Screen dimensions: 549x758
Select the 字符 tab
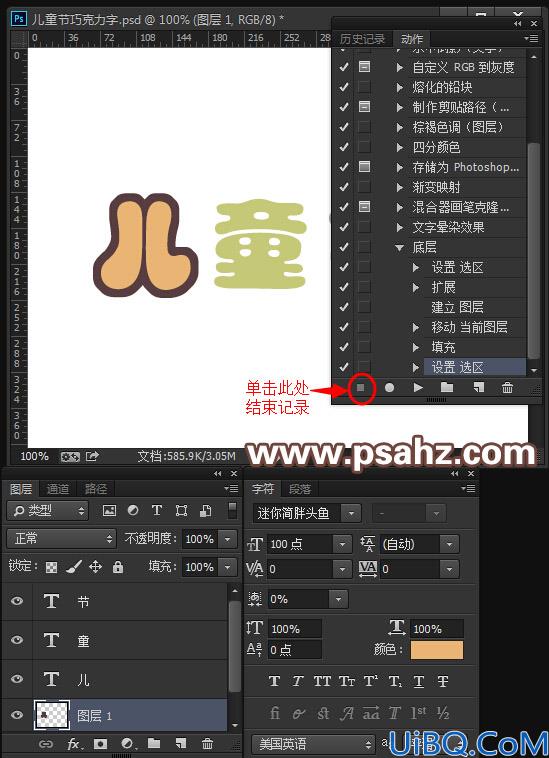(263, 489)
